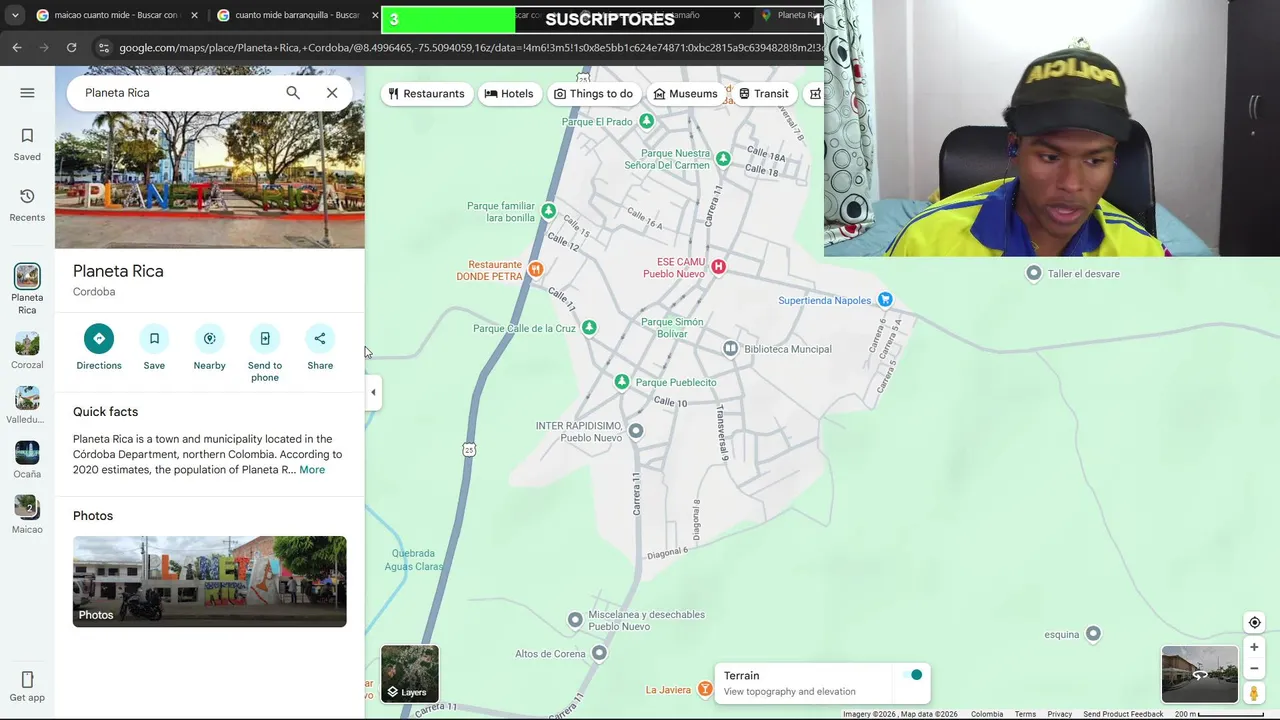Close the maicao cuanto mide tab
Image resolution: width=1280 pixels, height=720 pixels.
(x=194, y=15)
